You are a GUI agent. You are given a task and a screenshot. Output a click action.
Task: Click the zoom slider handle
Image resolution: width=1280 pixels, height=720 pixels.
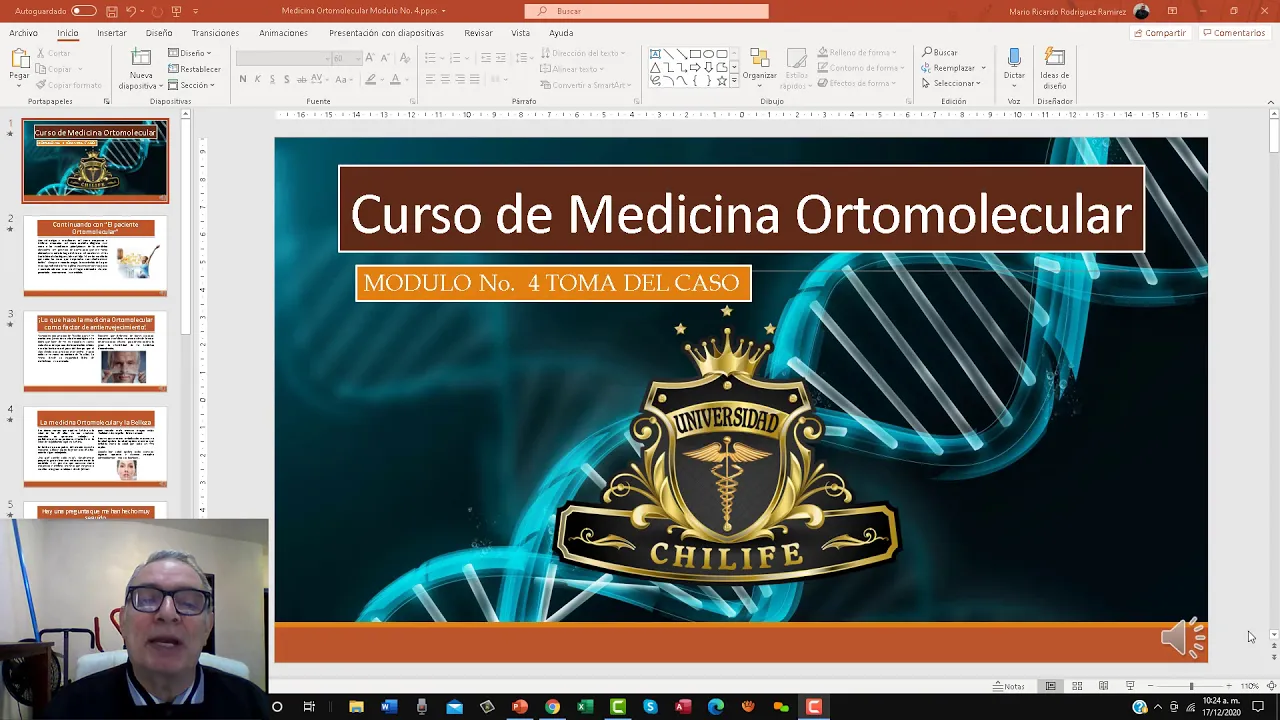(x=1191, y=686)
